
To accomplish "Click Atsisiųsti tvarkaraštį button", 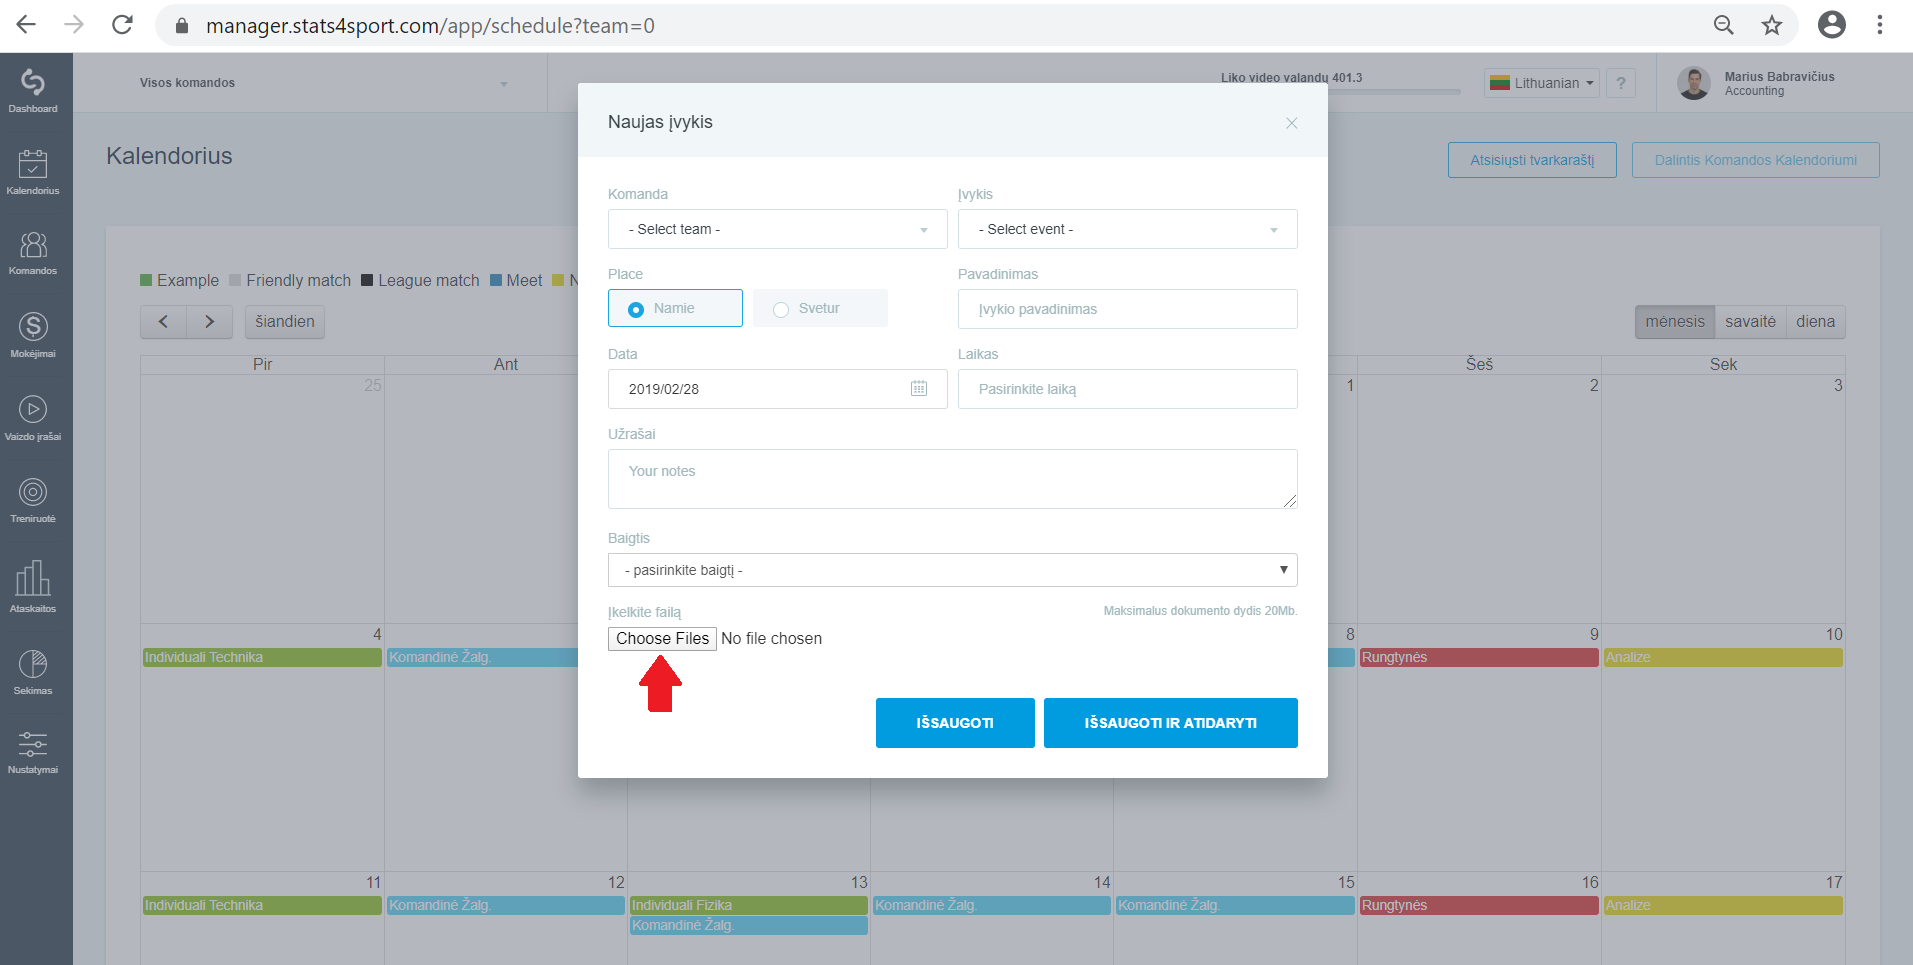I will tap(1532, 160).
